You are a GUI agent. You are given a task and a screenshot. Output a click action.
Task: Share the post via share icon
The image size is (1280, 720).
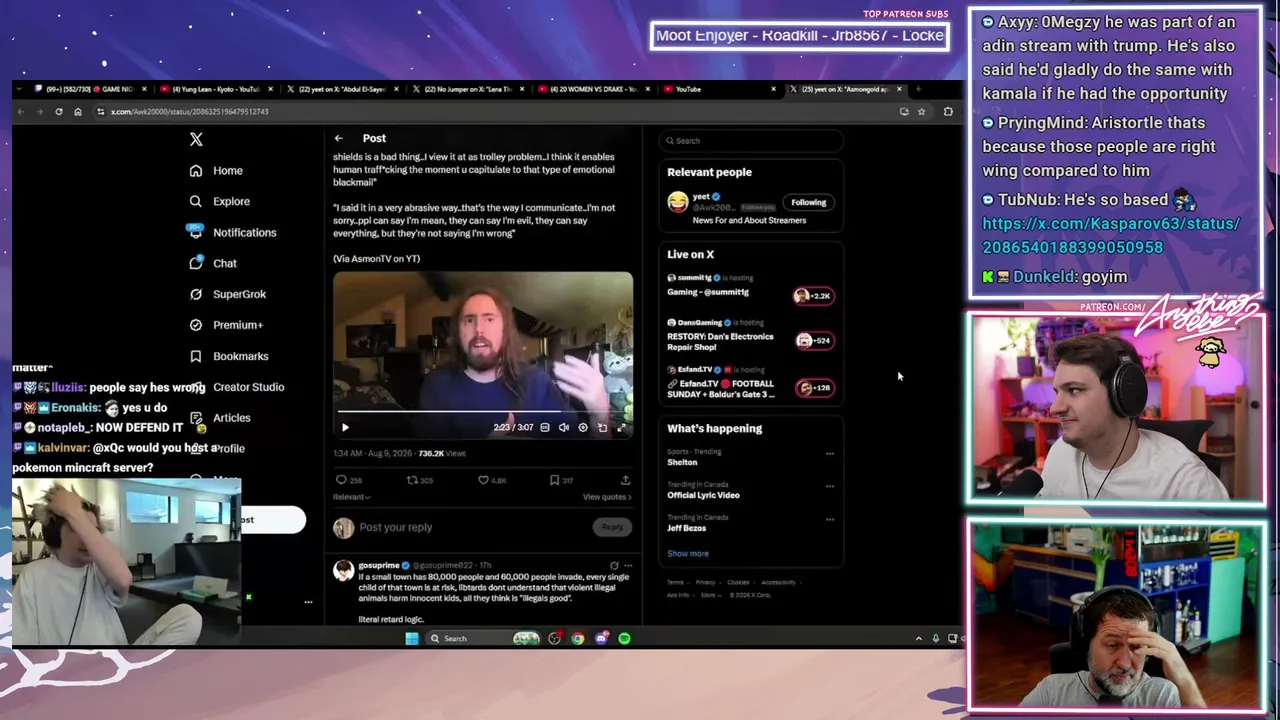[x=625, y=480]
